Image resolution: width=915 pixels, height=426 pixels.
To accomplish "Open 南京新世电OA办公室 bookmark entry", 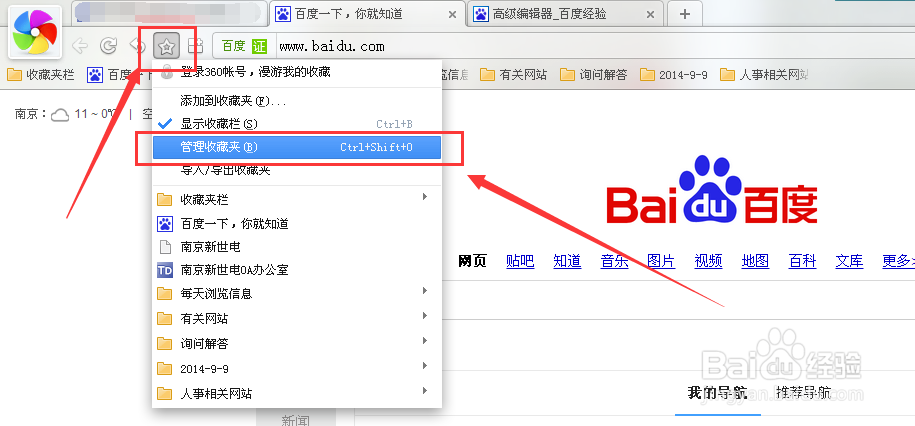I will [x=296, y=270].
